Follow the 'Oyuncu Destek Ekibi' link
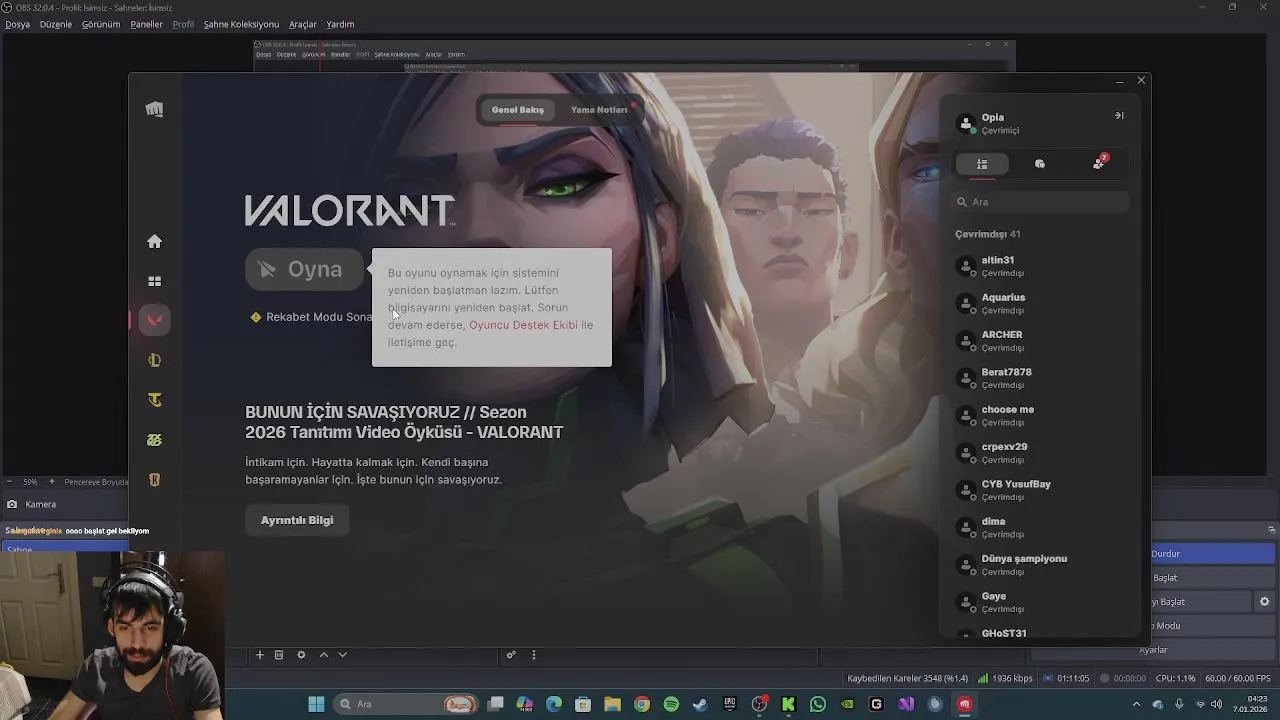 (523, 325)
